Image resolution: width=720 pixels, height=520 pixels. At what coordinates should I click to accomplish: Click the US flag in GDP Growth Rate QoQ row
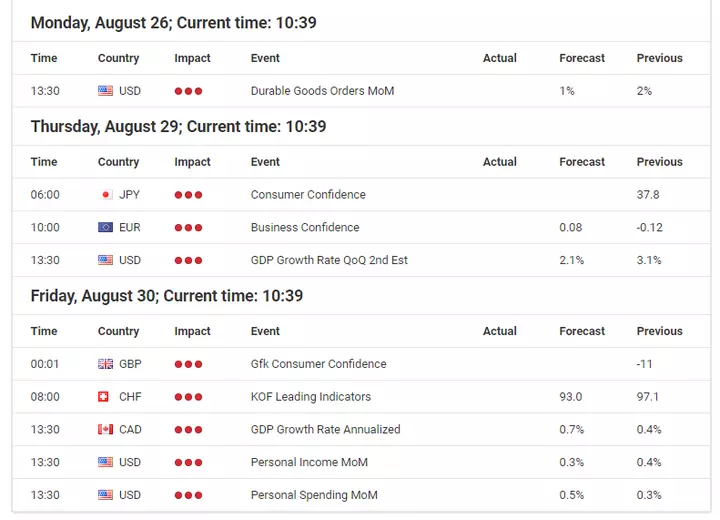click(x=105, y=260)
